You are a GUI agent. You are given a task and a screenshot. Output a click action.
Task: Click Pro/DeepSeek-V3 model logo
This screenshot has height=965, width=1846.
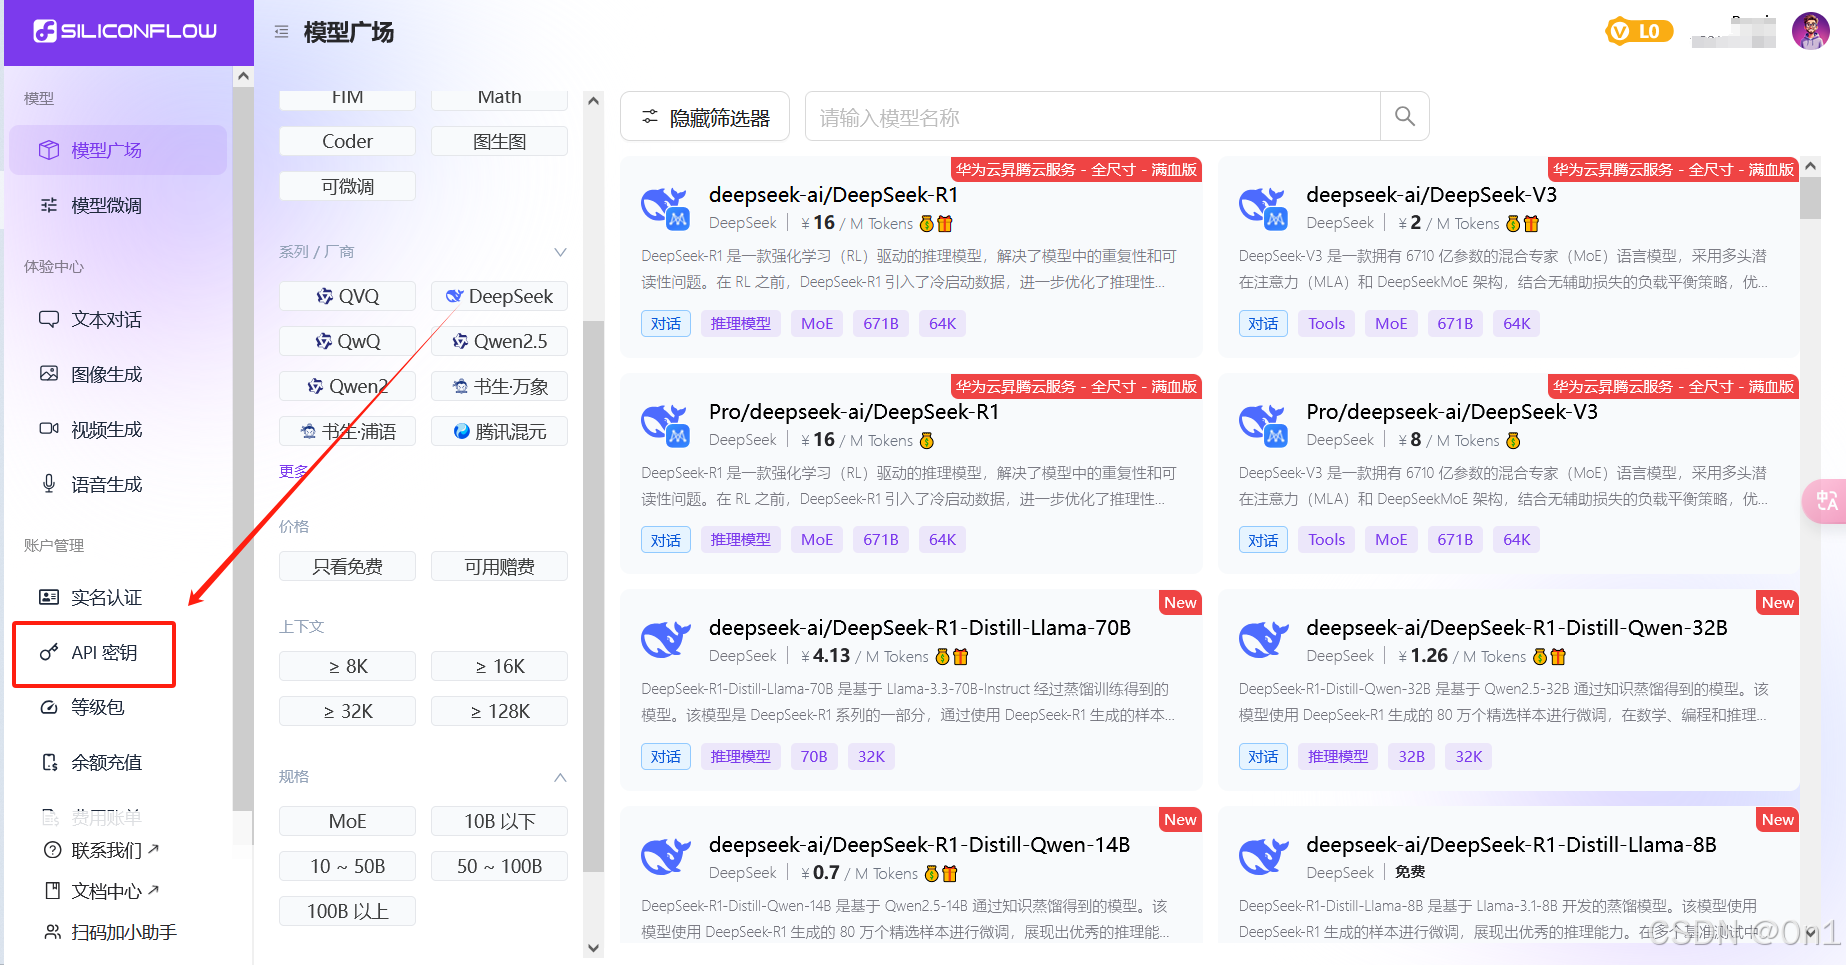[x=1263, y=425]
